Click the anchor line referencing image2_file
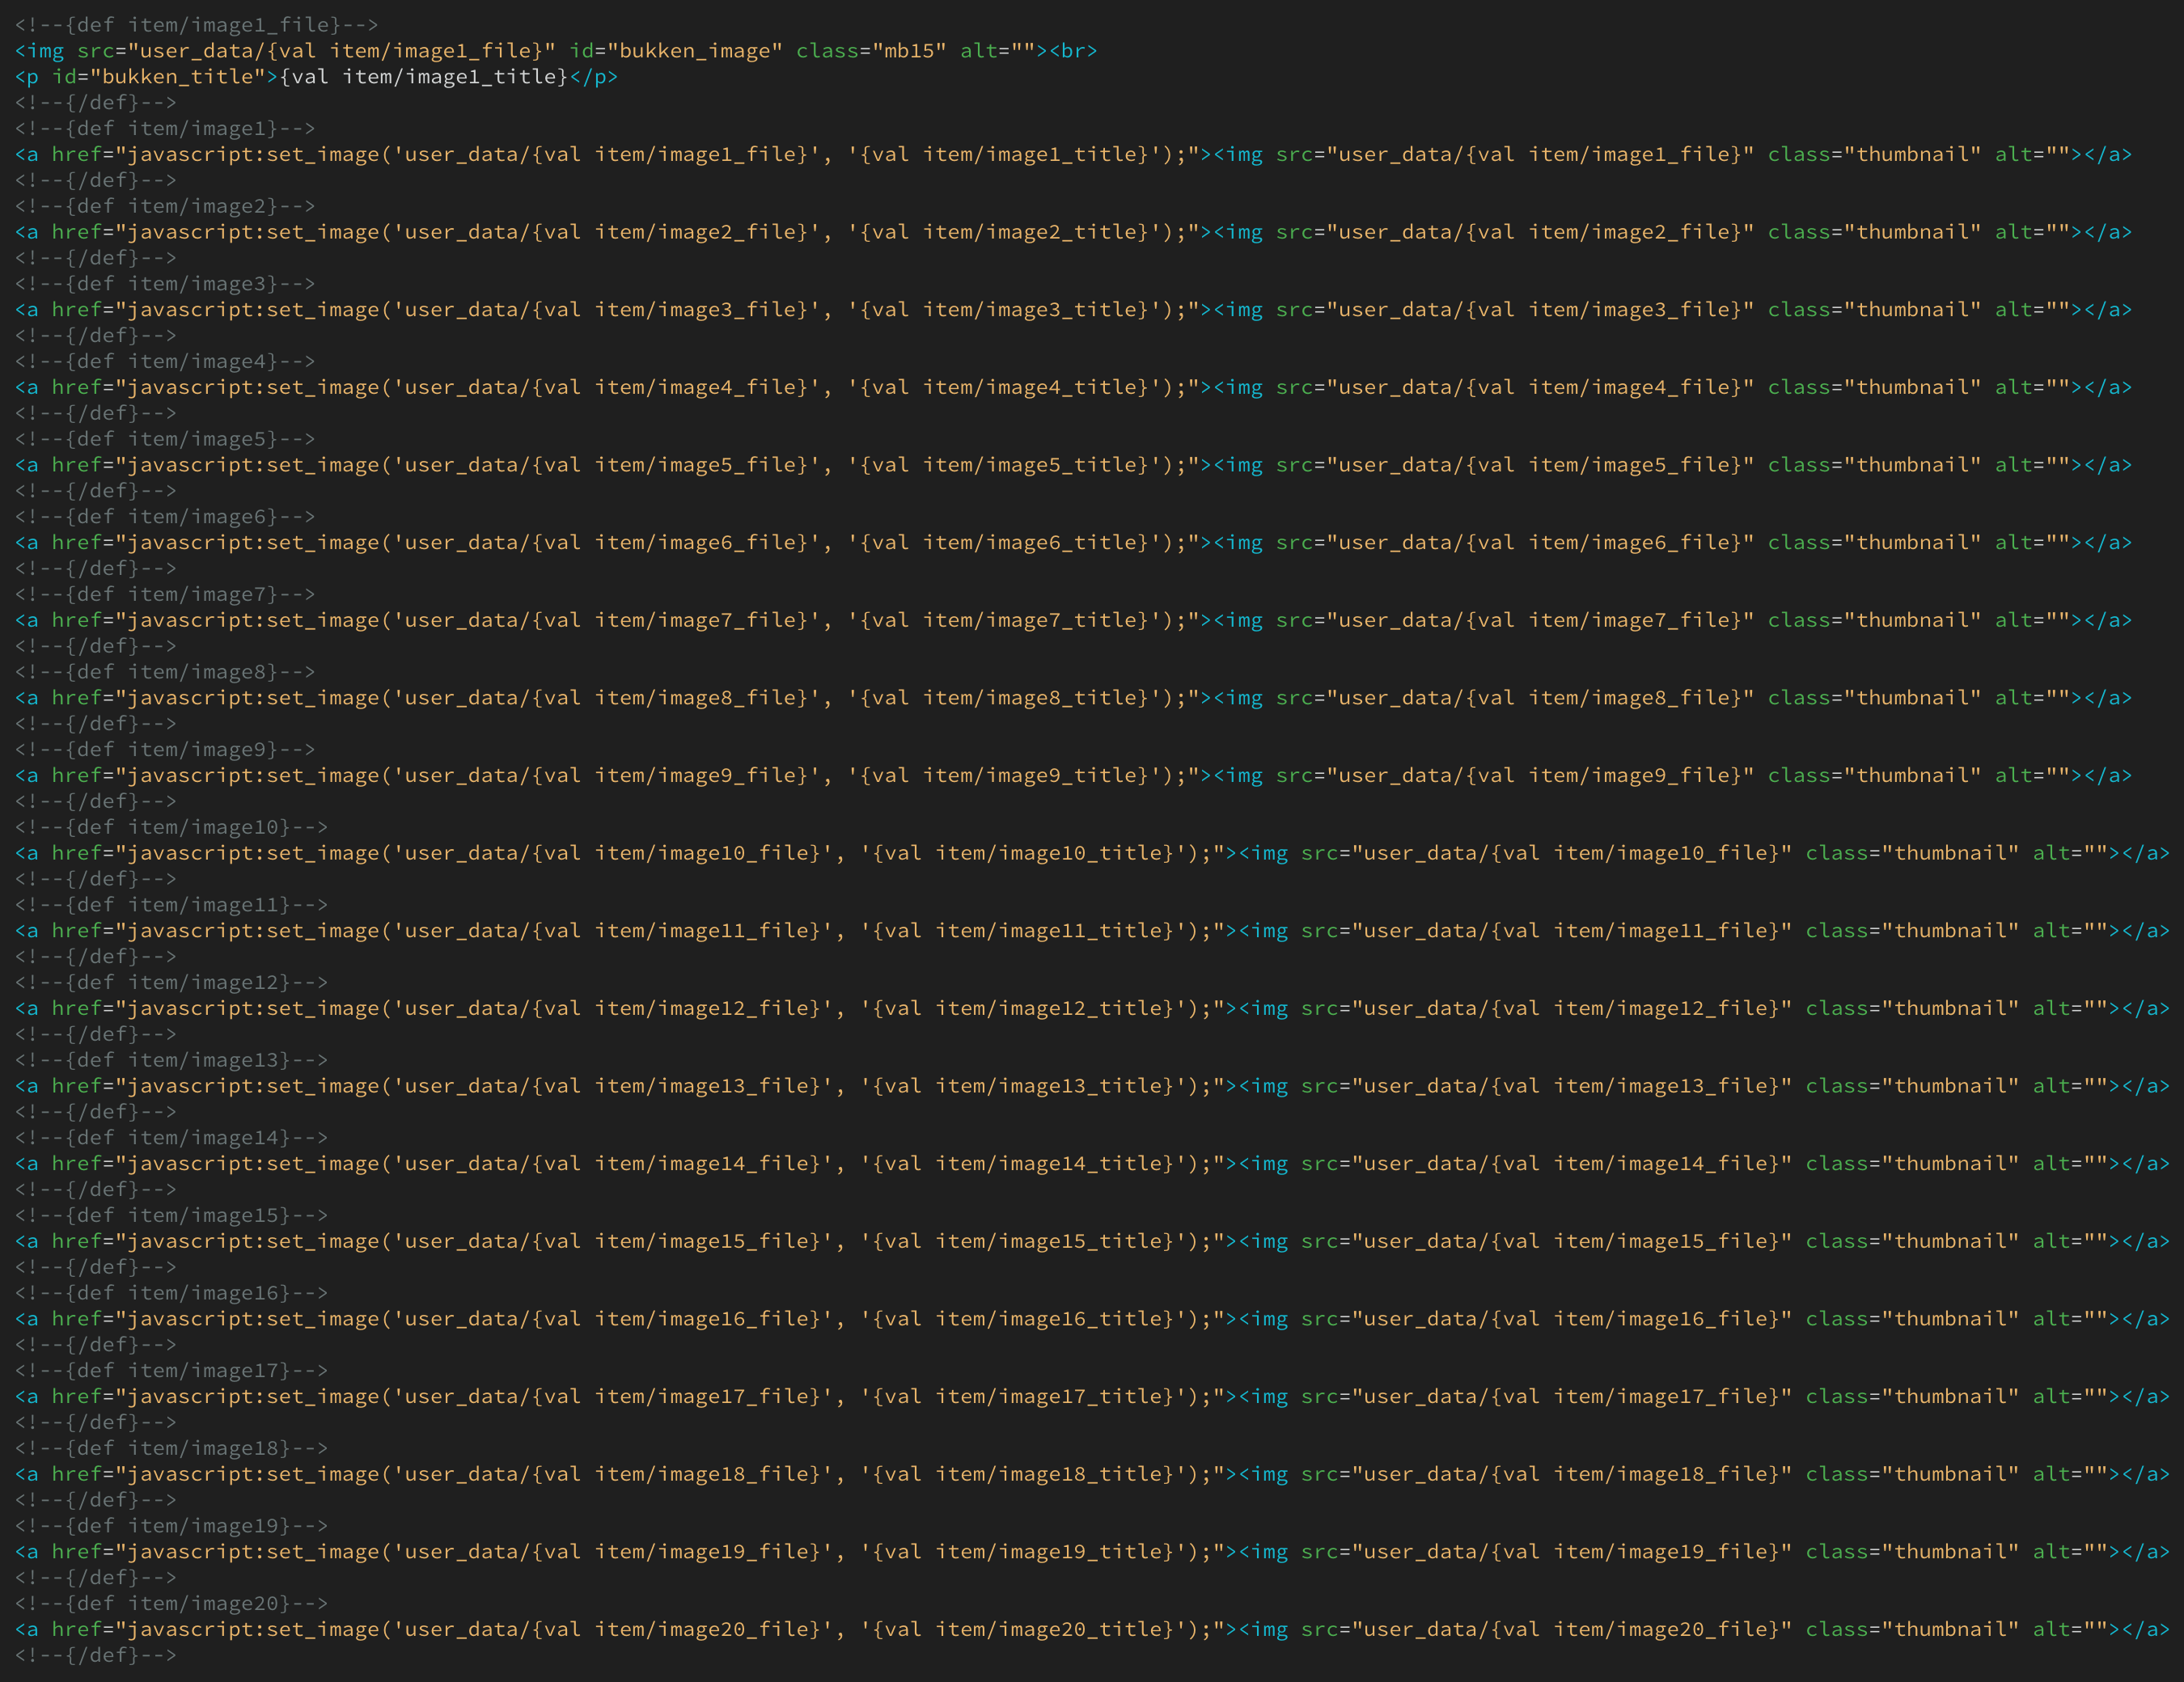This screenshot has height=1682, width=2184. (1073, 232)
